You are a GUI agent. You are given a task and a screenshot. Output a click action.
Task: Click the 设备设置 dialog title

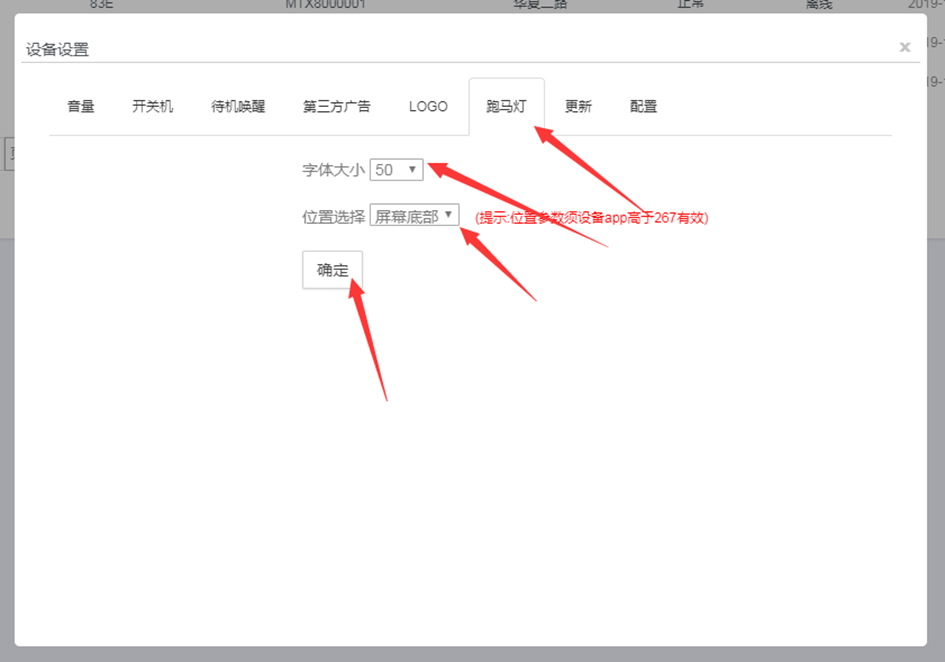(x=57, y=49)
